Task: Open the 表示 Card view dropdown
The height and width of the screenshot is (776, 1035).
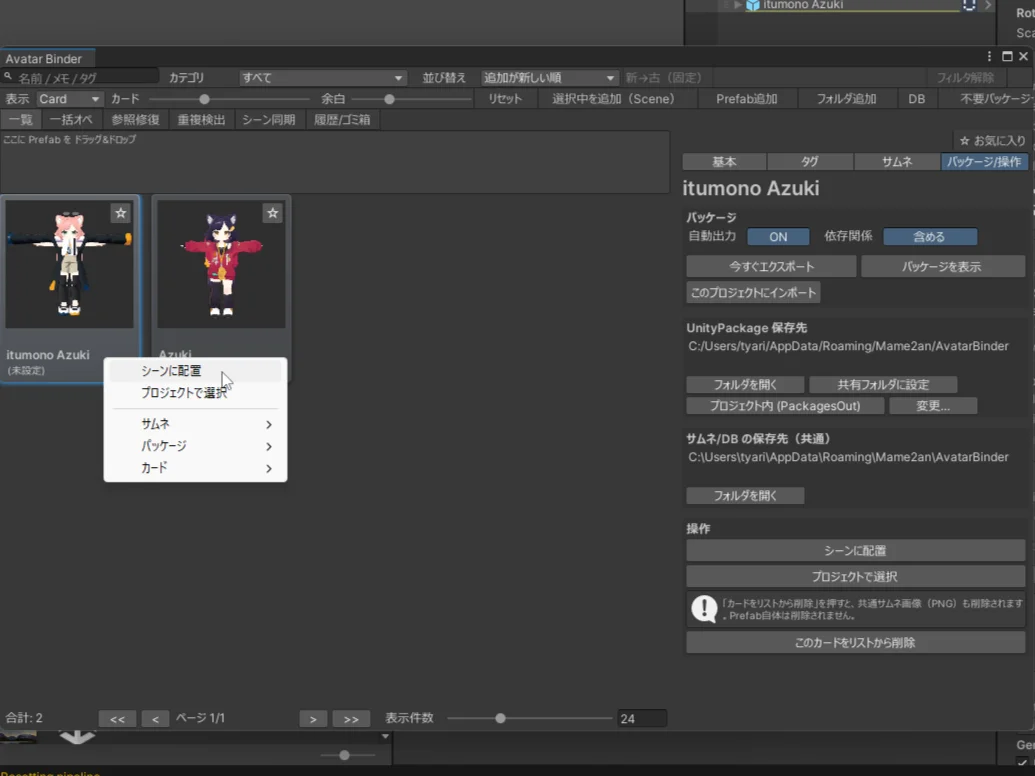Action: click(69, 99)
